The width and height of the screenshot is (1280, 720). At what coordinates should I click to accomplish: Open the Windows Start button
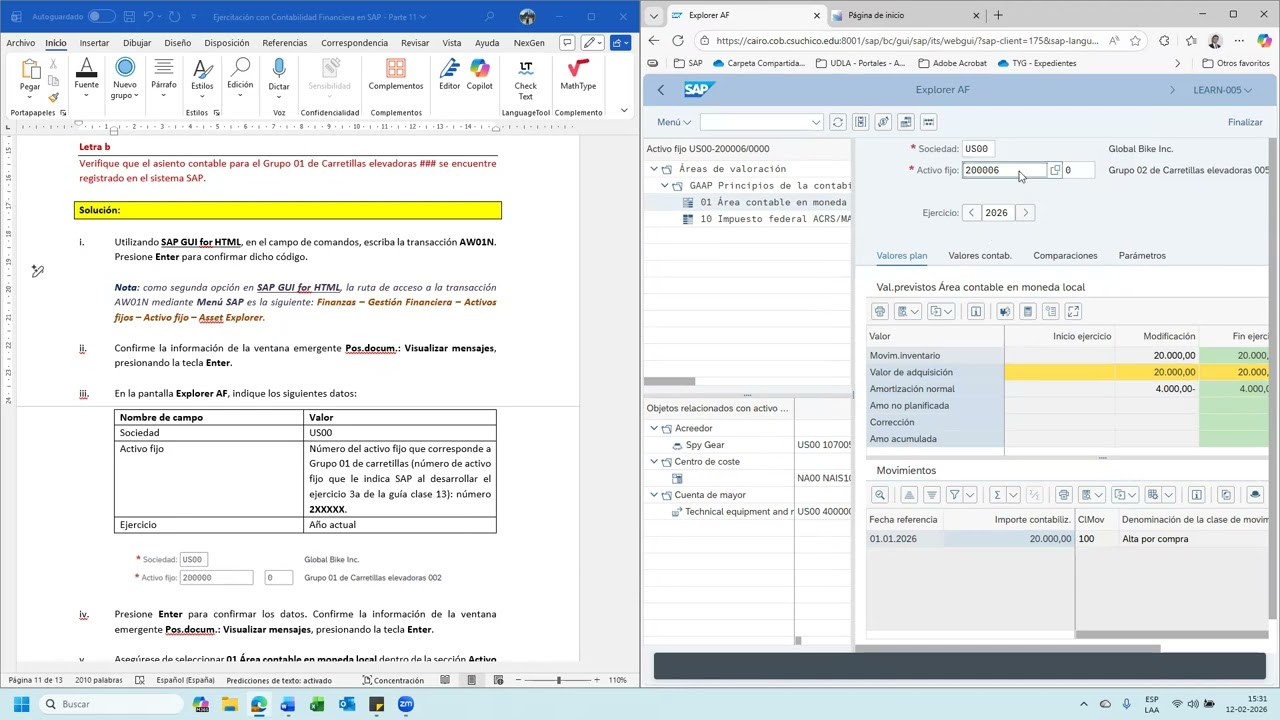pos(21,704)
